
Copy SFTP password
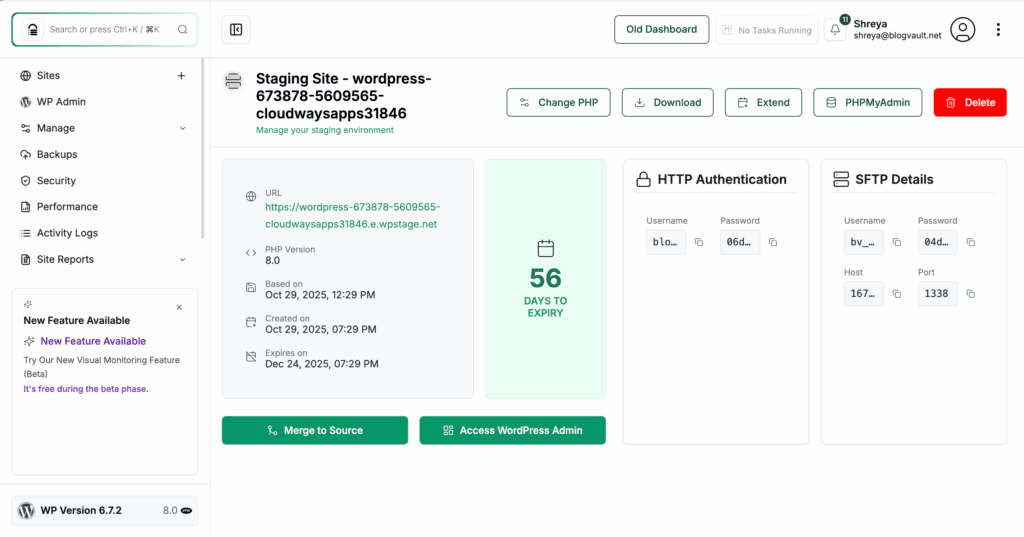[x=971, y=242]
